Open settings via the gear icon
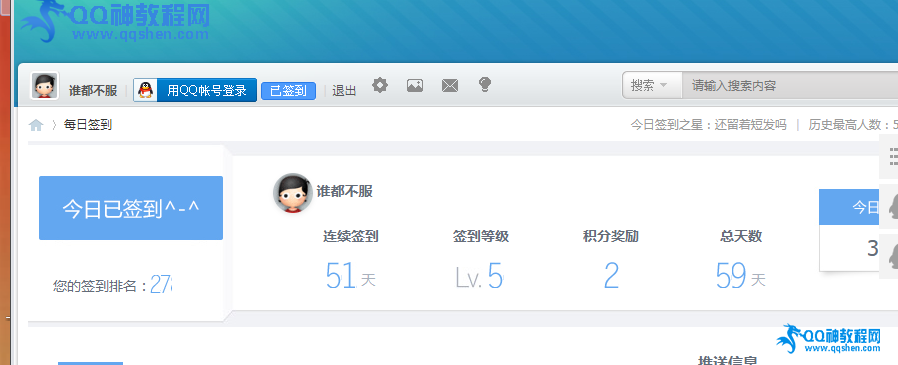The width and height of the screenshot is (898, 365). pyautogui.click(x=380, y=85)
